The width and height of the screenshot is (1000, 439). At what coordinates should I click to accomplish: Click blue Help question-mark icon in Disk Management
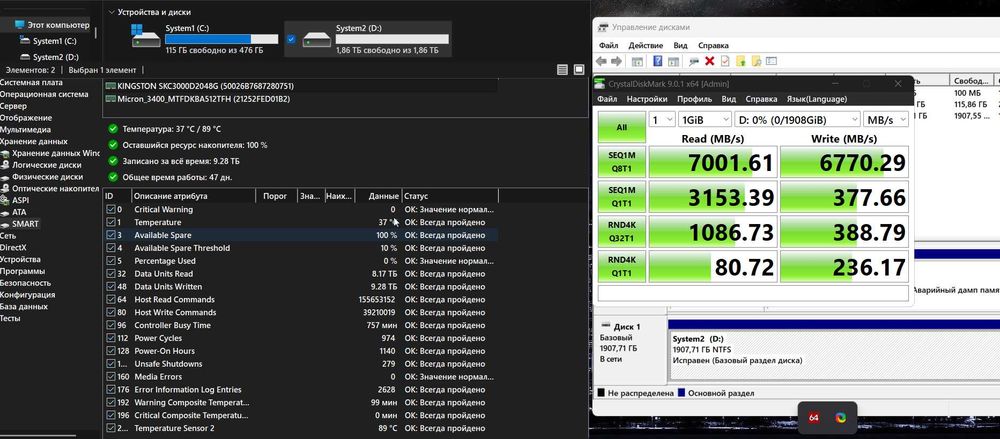[658, 61]
